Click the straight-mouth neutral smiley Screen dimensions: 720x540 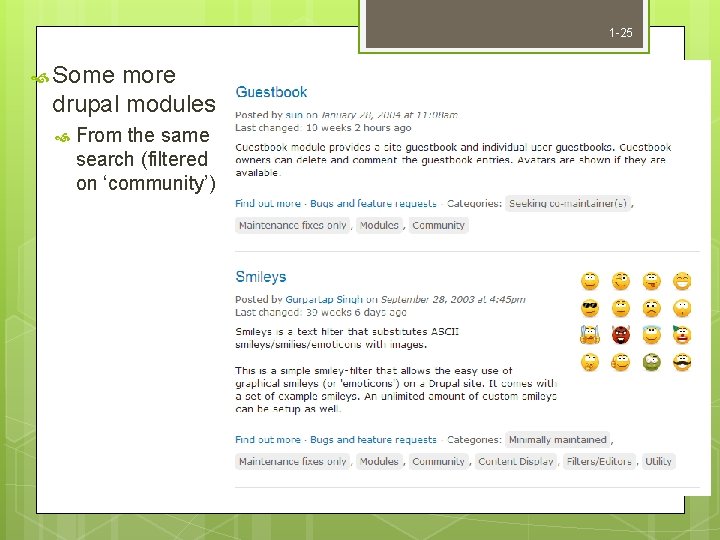pyautogui.click(x=620, y=308)
